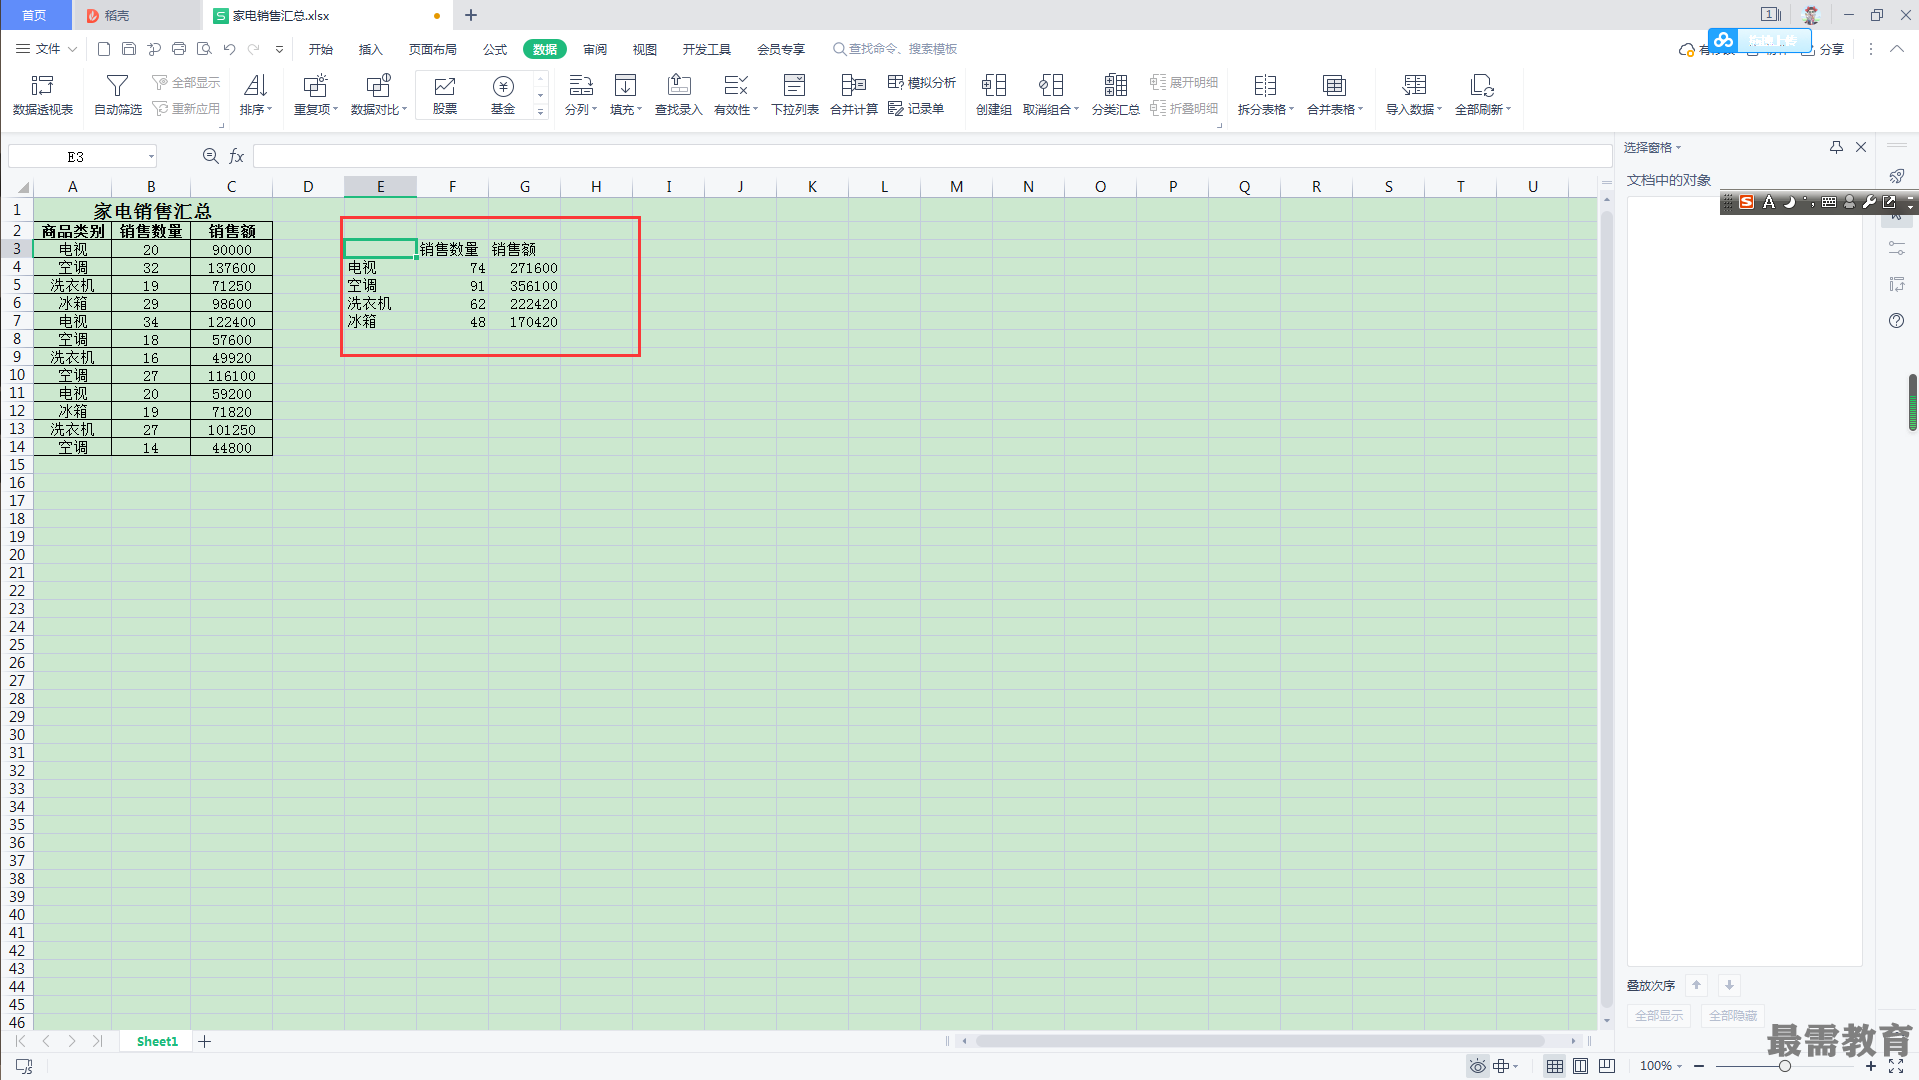
Task: Click the vertical scrollbar of the sheet
Action: tap(1607, 609)
